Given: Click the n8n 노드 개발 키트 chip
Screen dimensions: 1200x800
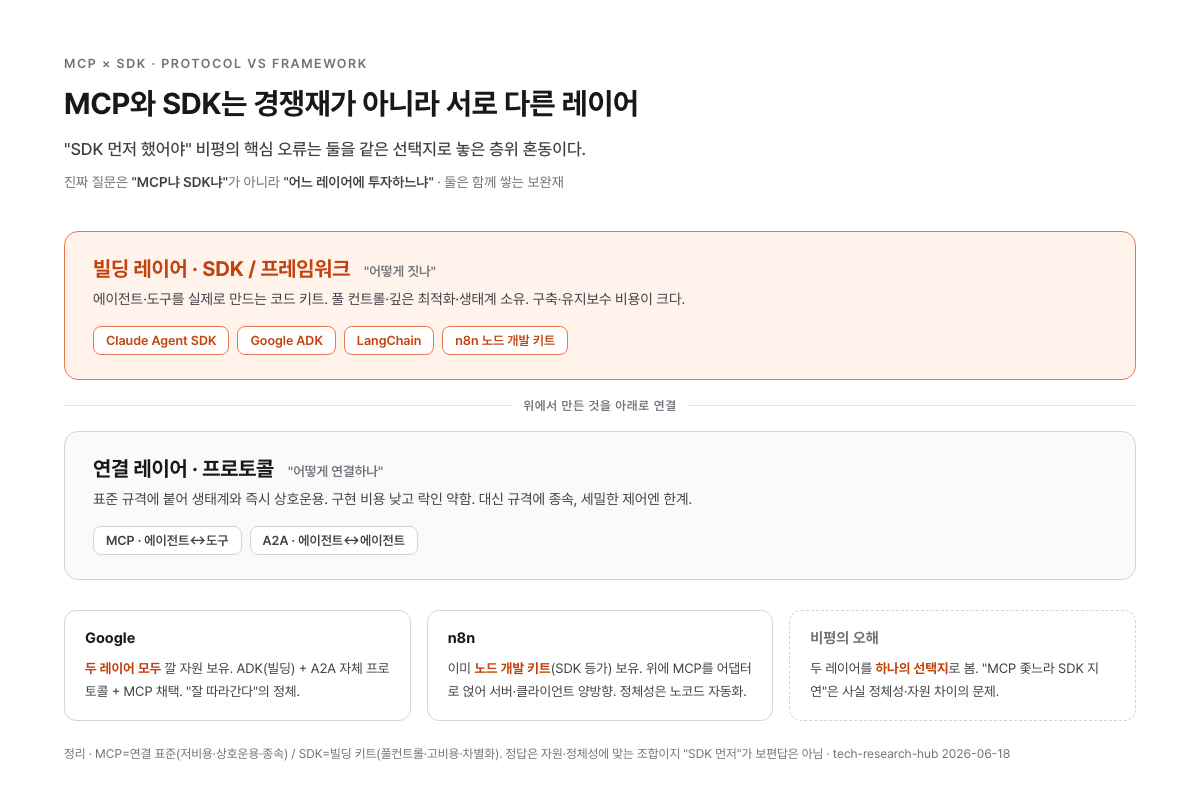Looking at the screenshot, I should (x=505, y=340).
